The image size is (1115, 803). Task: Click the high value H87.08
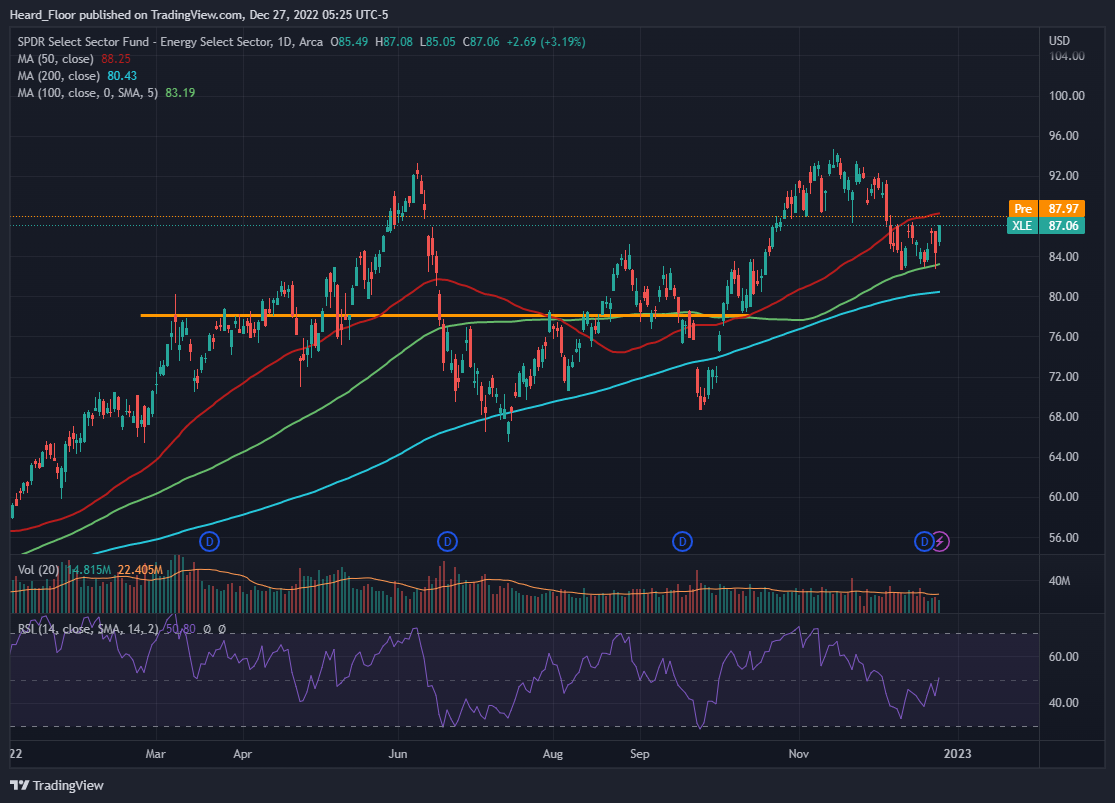[x=394, y=42]
